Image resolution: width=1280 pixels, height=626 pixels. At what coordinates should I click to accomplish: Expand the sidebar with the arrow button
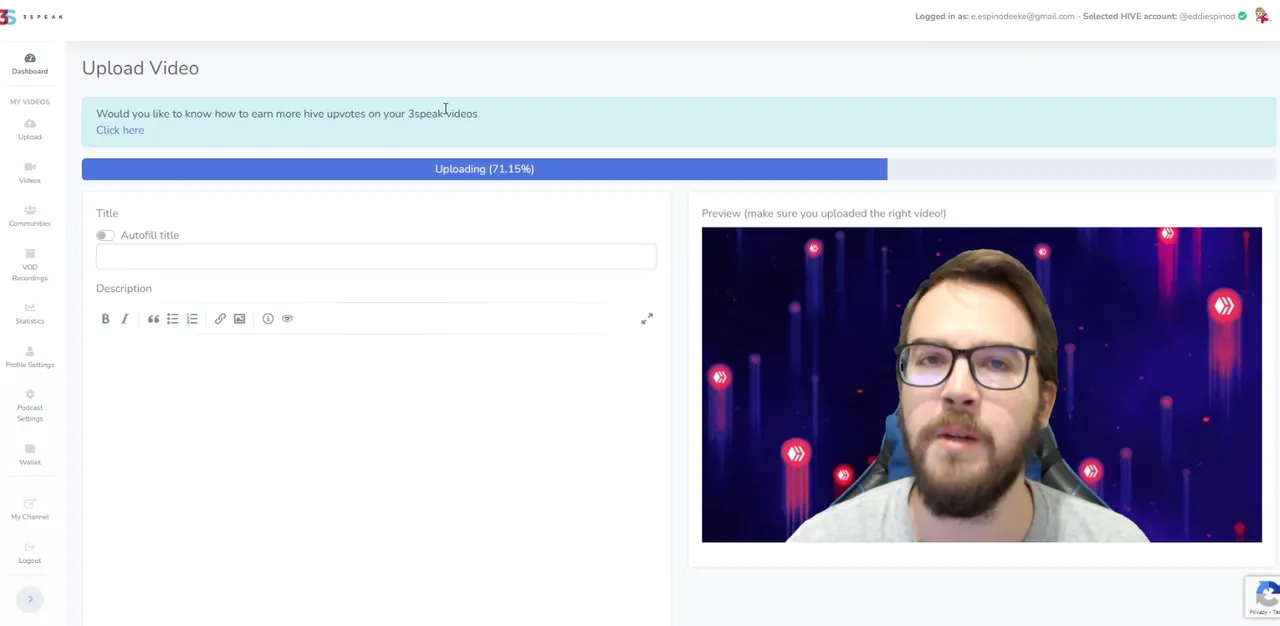click(30, 599)
